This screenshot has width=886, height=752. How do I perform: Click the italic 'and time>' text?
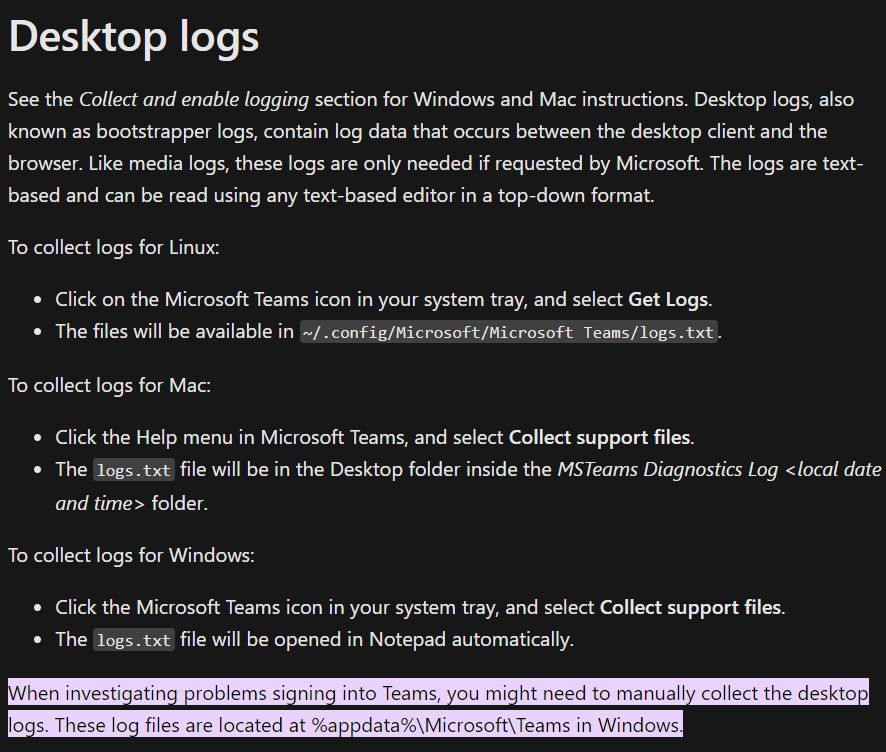coord(100,503)
